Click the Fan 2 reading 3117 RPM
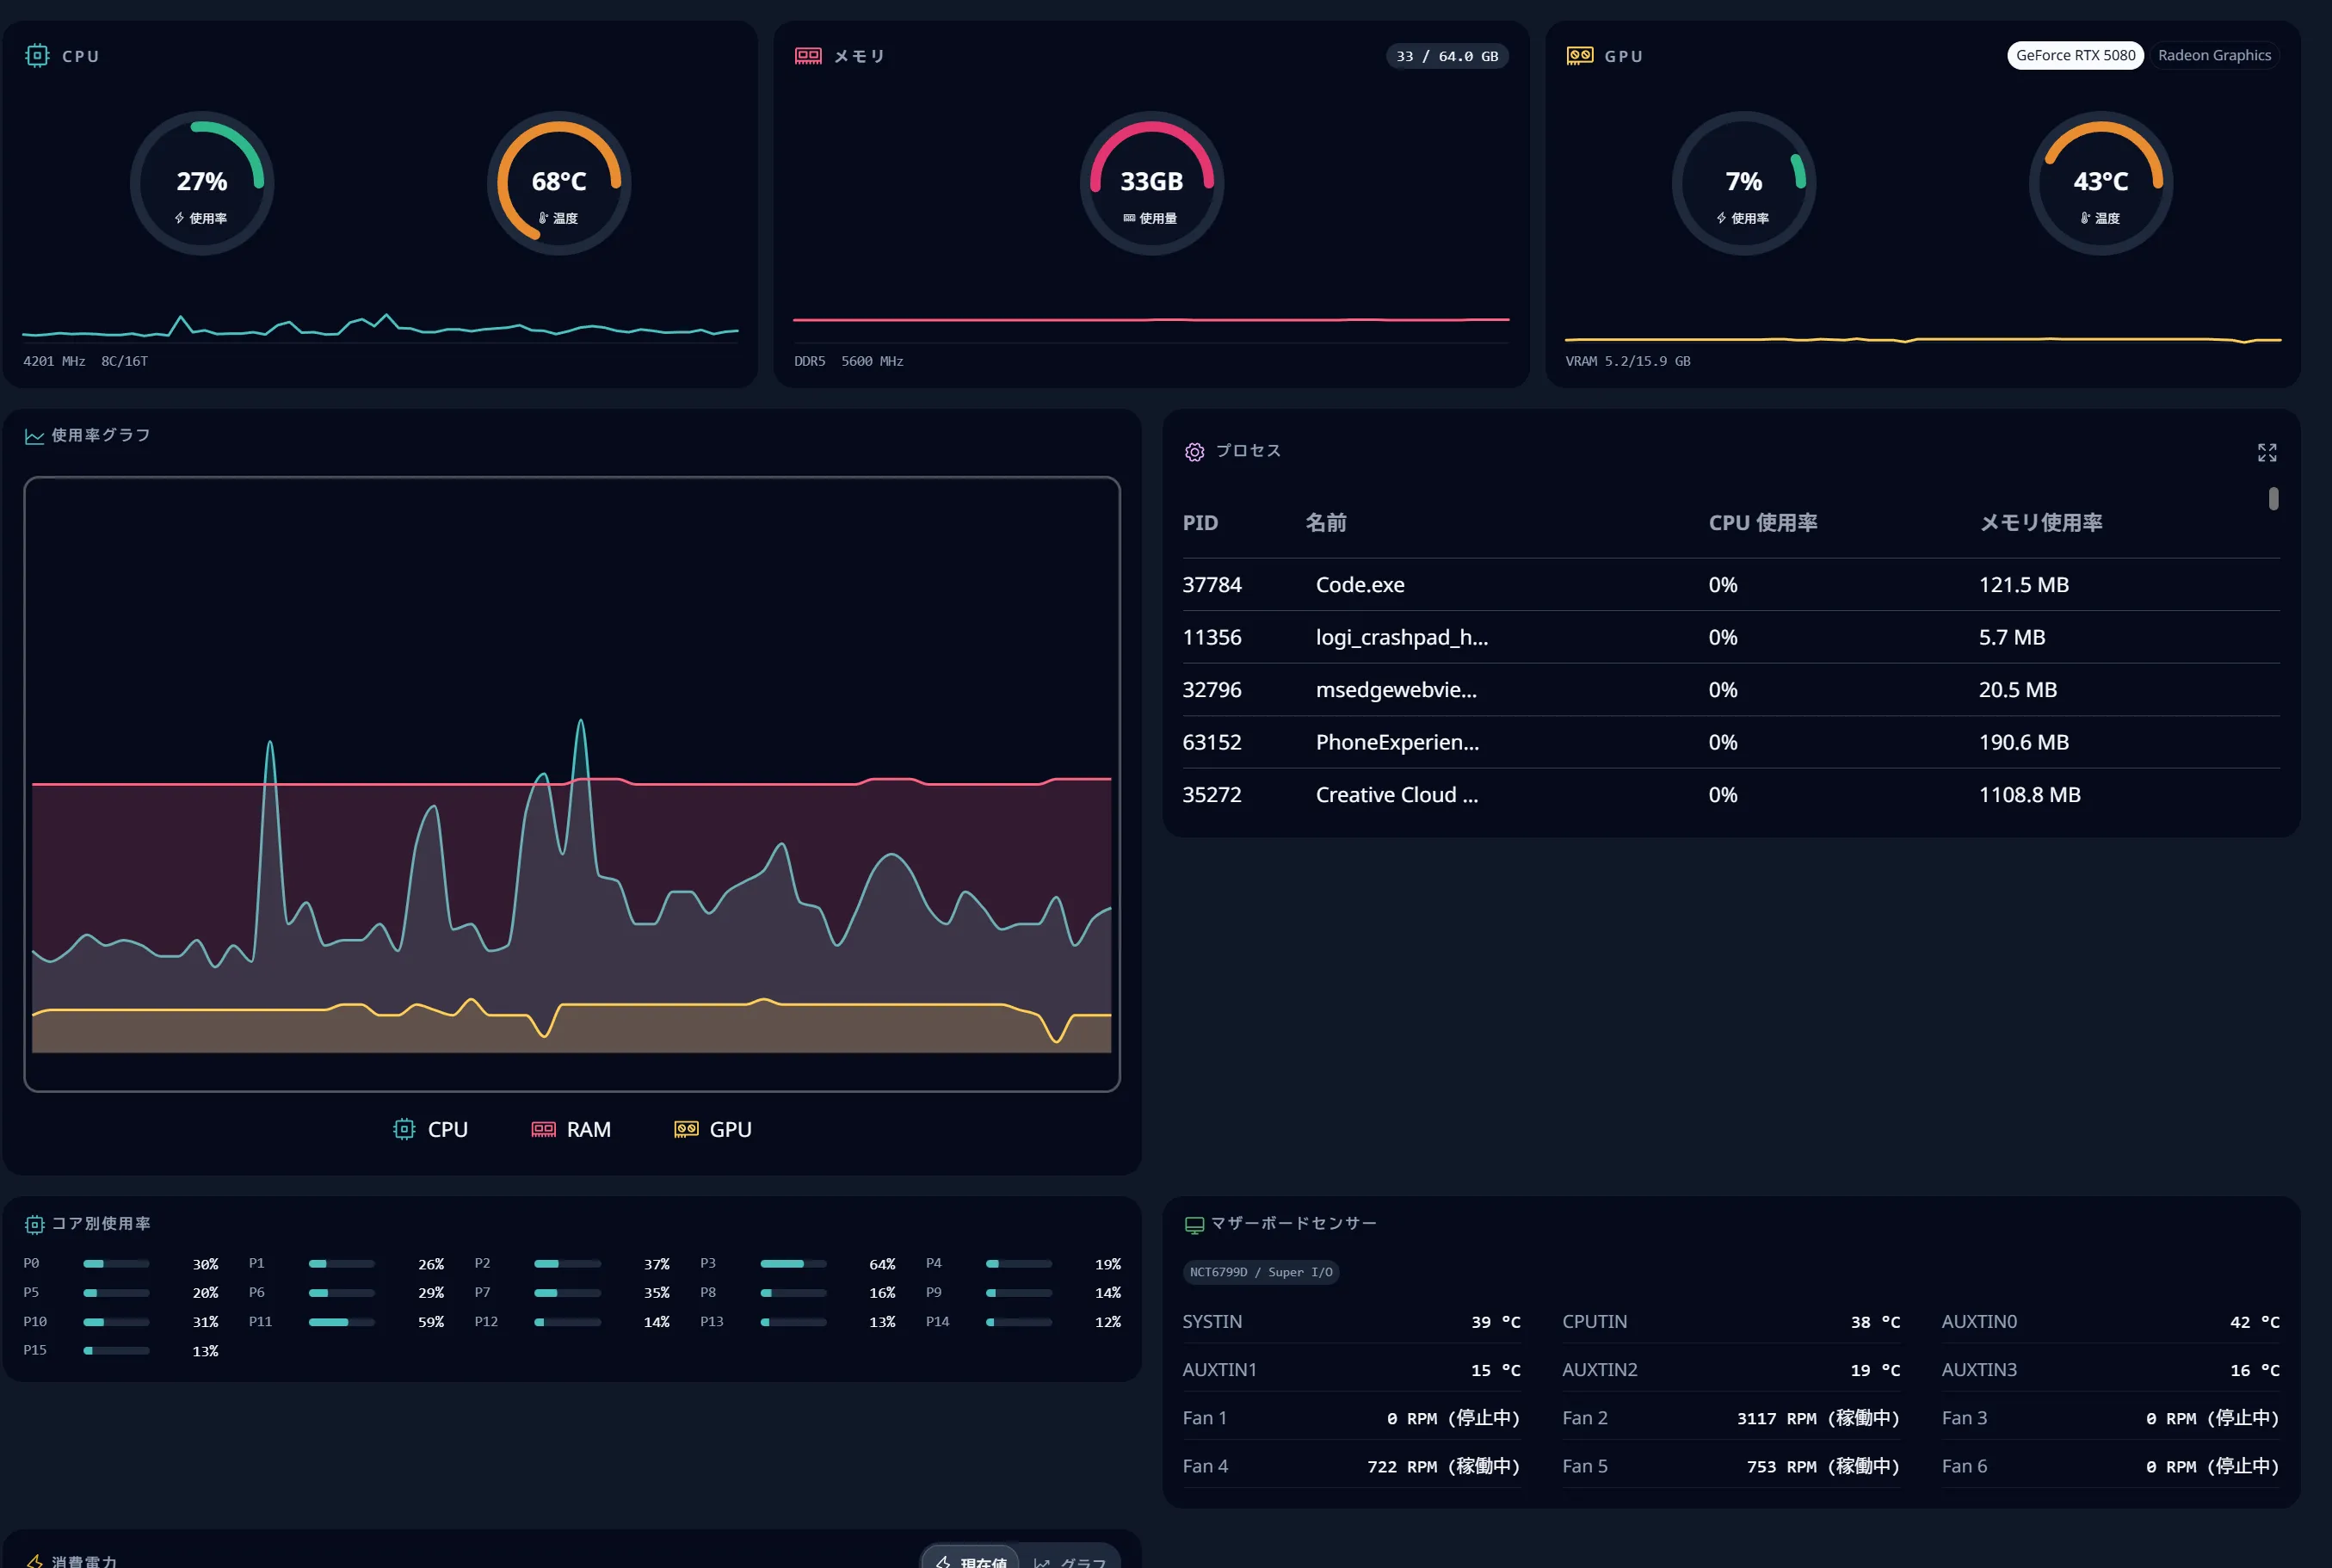This screenshot has width=2332, height=1568. click(1817, 1418)
